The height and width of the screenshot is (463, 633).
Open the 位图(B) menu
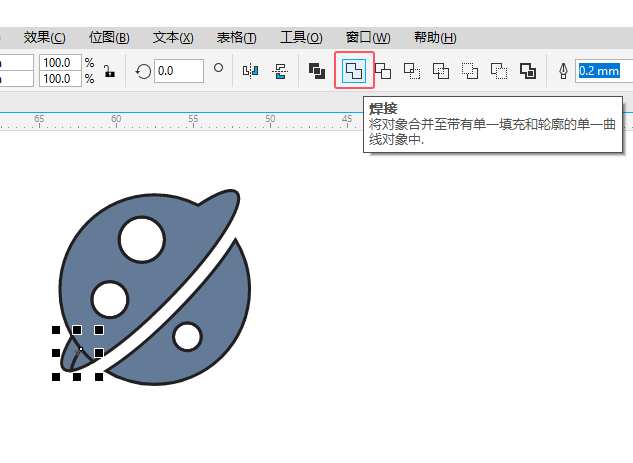coord(109,38)
